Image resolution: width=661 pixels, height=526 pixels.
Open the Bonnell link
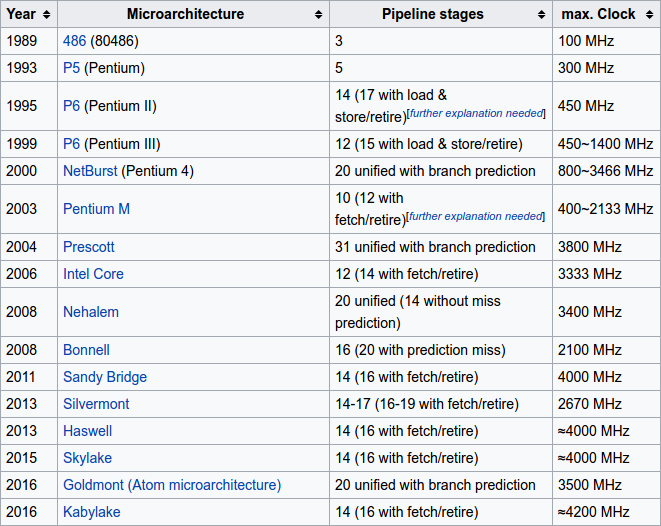pyautogui.click(x=86, y=350)
